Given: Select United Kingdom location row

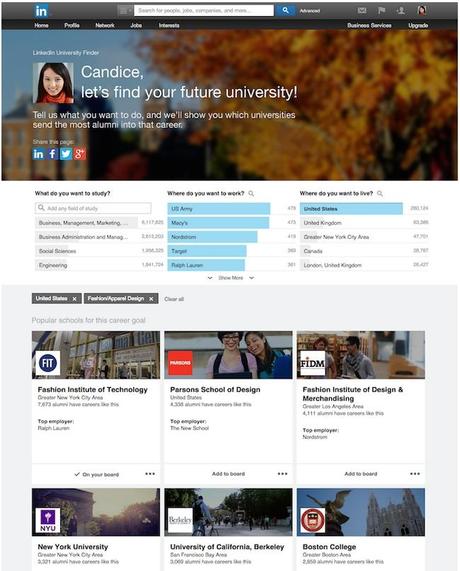Looking at the screenshot, I should pyautogui.click(x=364, y=223).
